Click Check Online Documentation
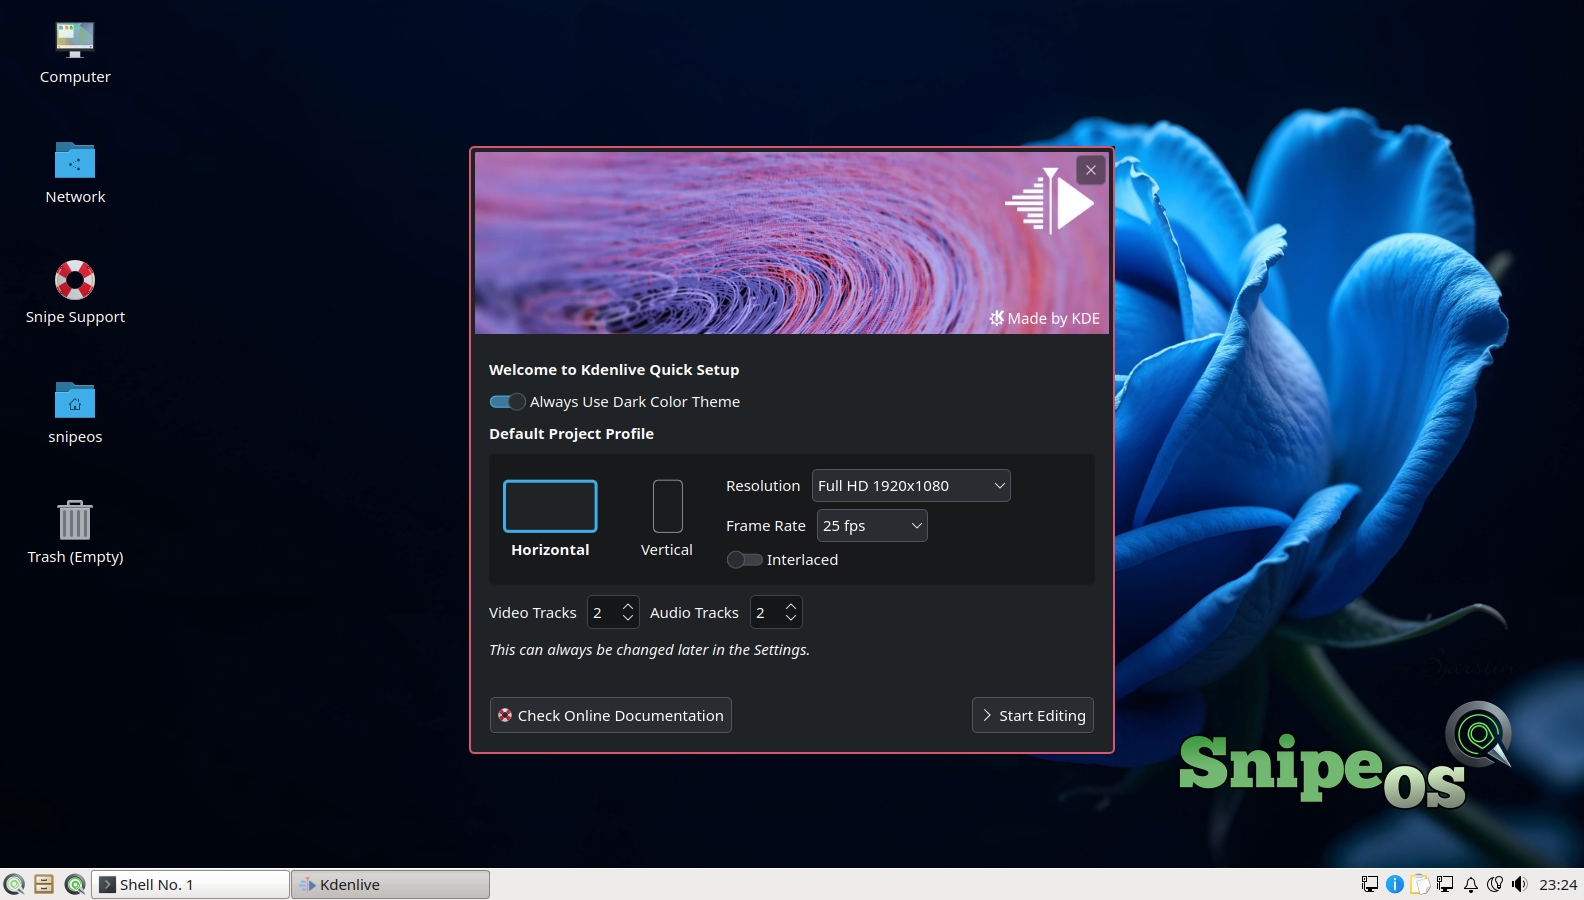 point(611,715)
